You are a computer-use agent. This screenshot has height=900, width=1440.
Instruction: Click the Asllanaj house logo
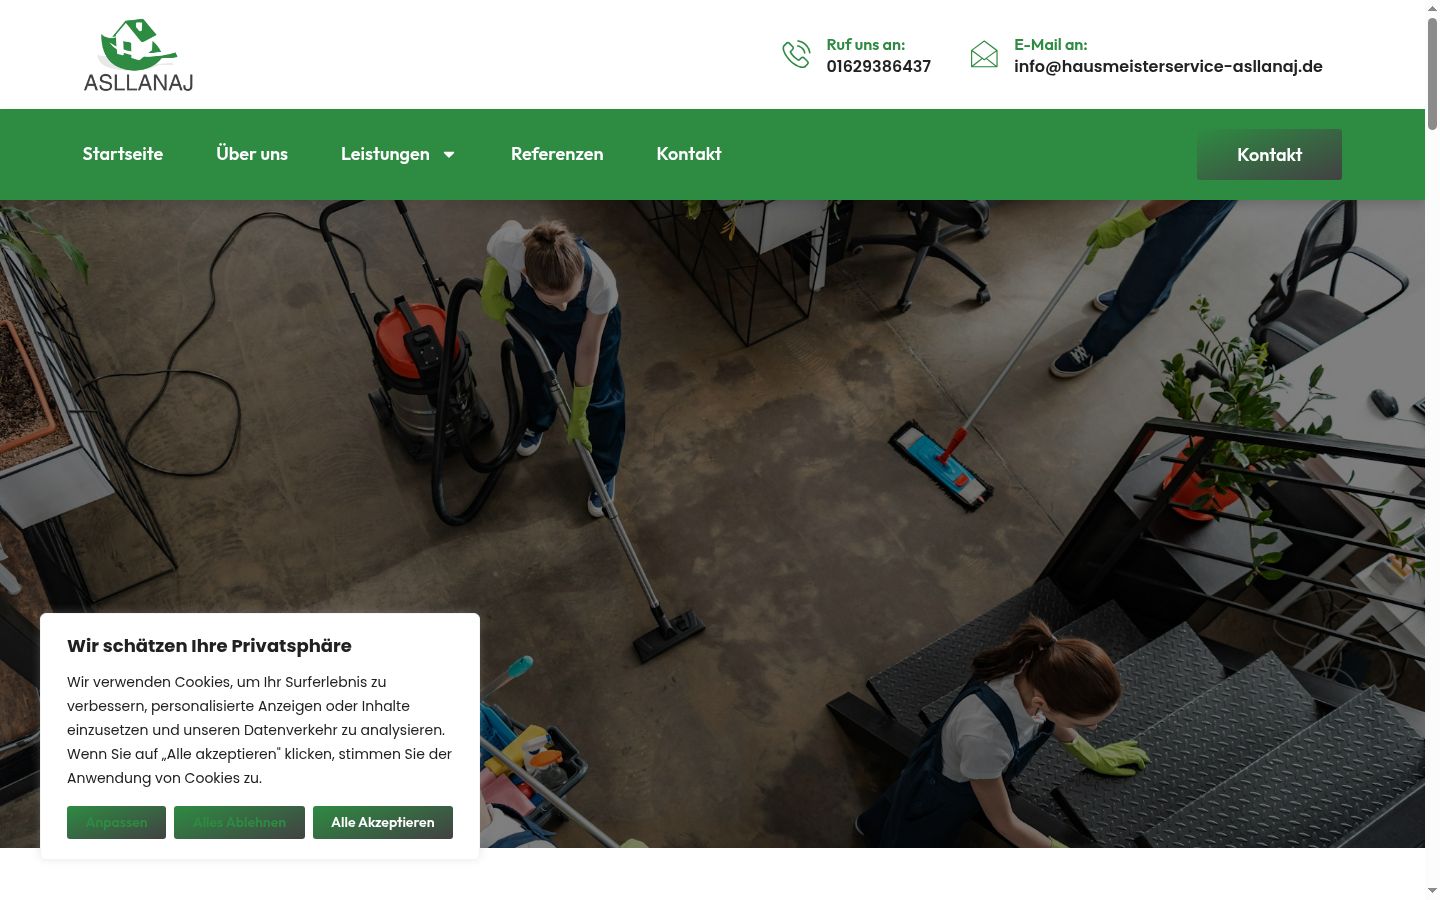click(139, 55)
